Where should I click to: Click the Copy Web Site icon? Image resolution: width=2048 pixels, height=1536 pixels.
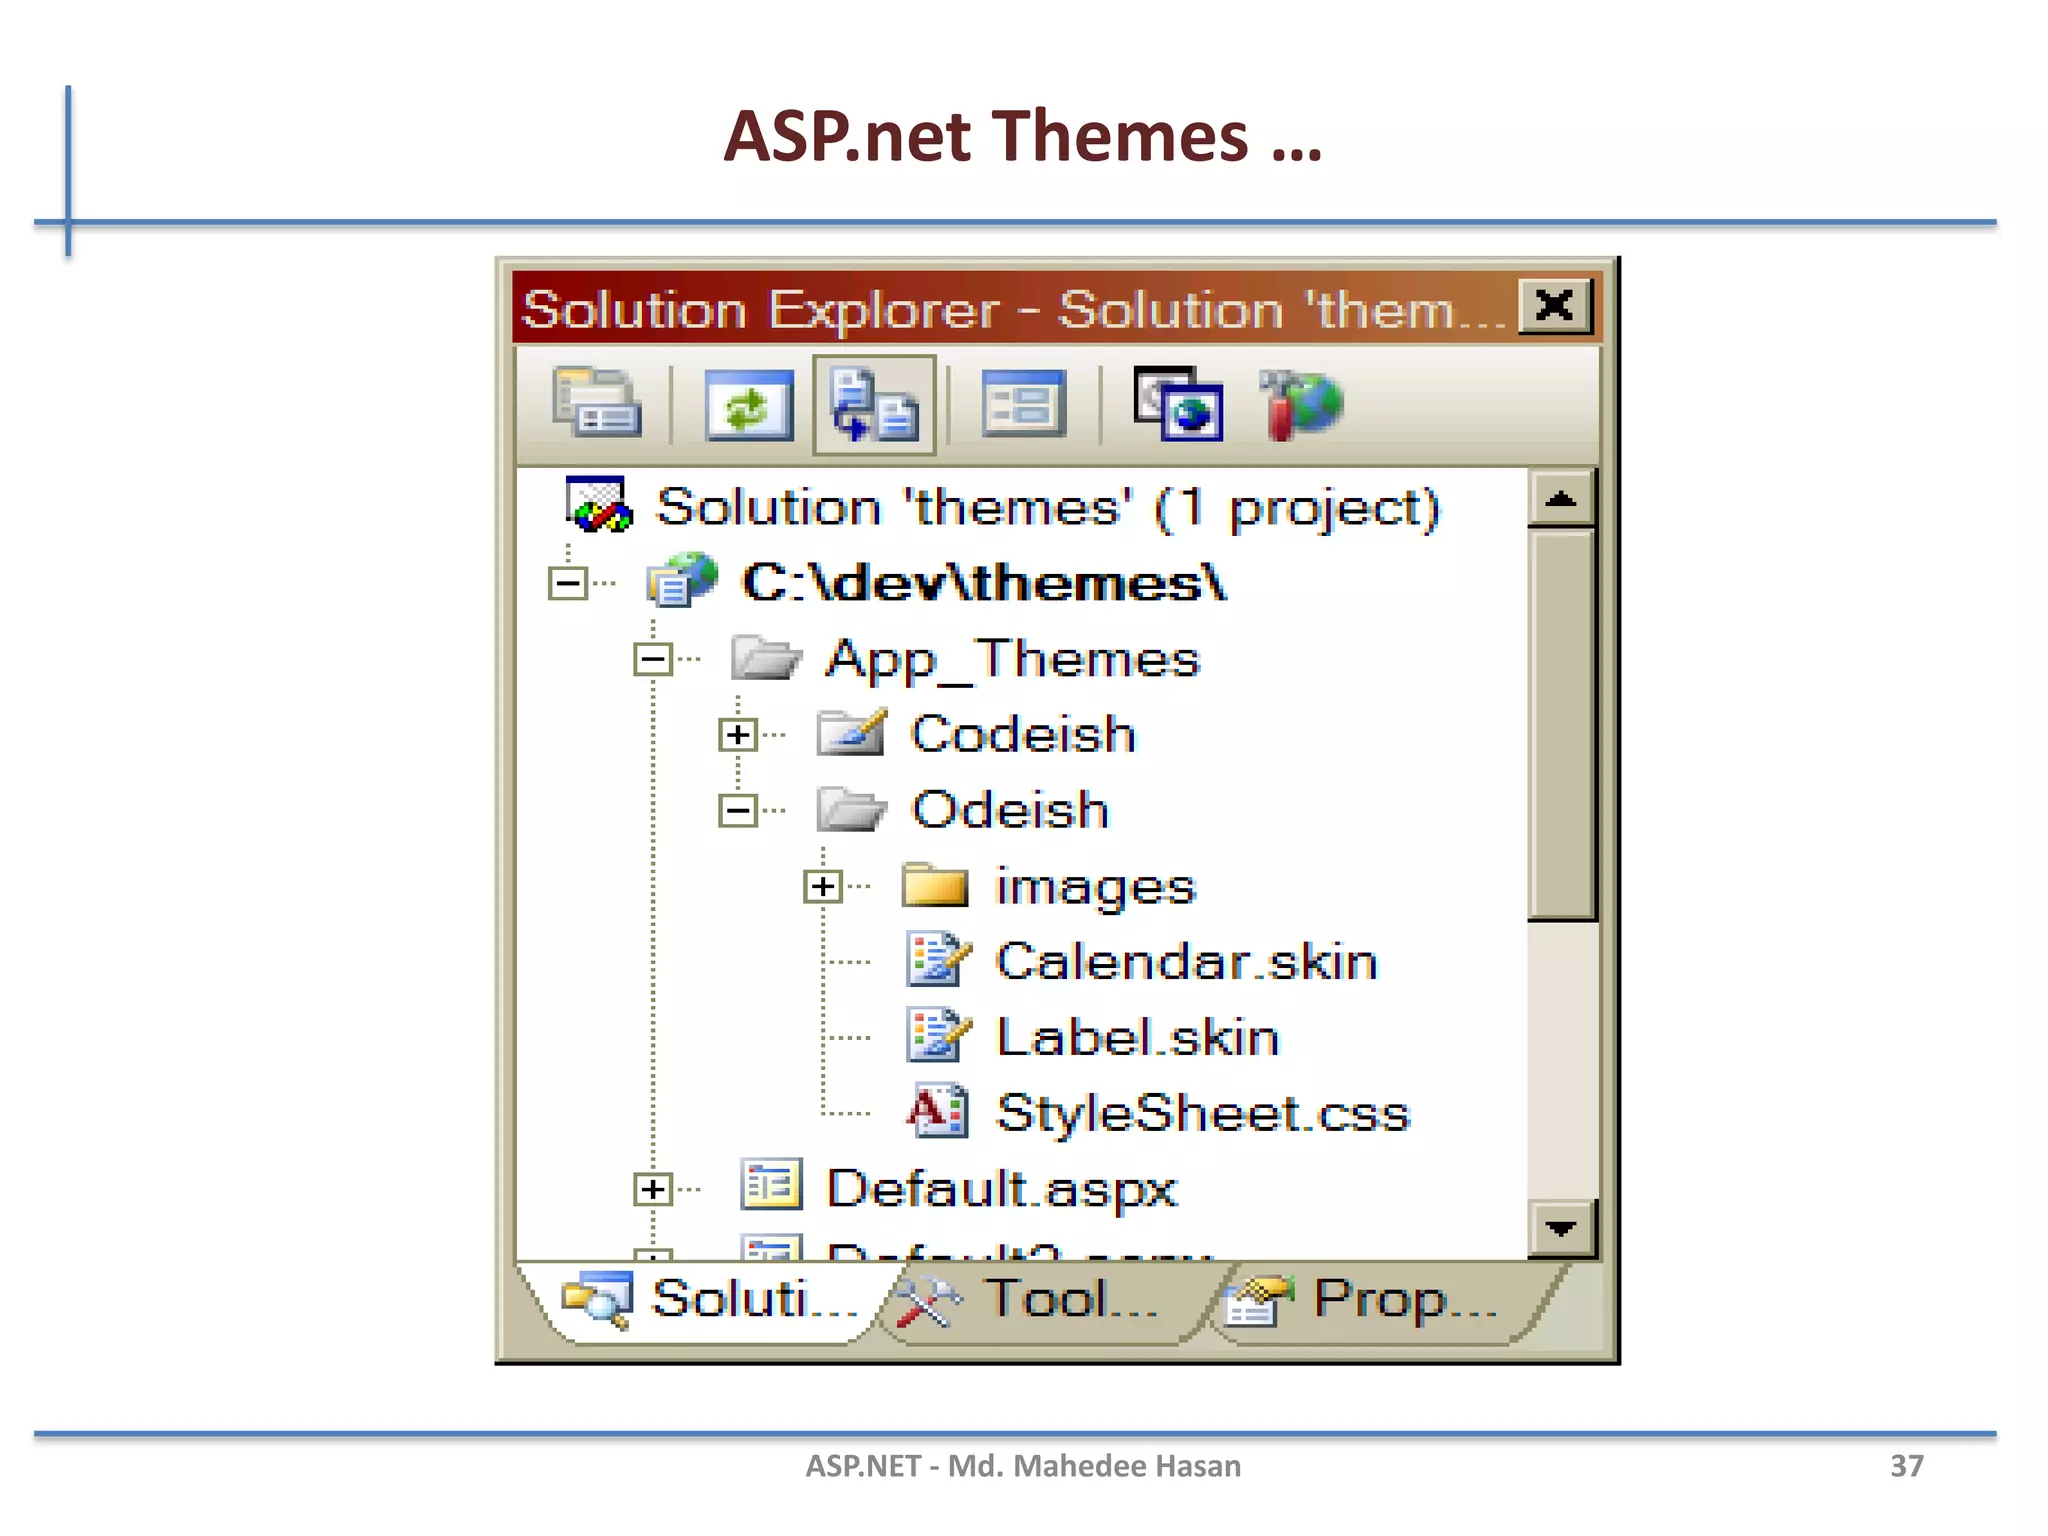coord(1178,404)
